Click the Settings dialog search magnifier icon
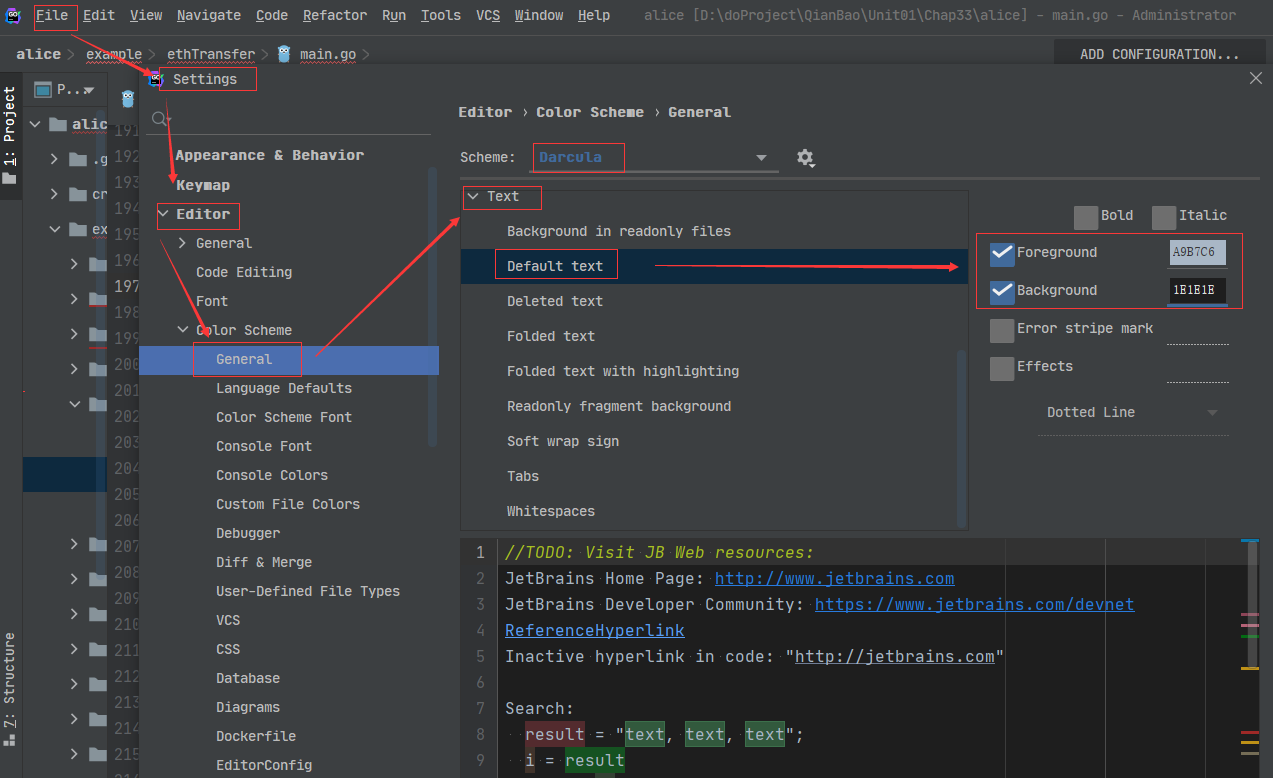The image size is (1273, 778). coord(159,120)
